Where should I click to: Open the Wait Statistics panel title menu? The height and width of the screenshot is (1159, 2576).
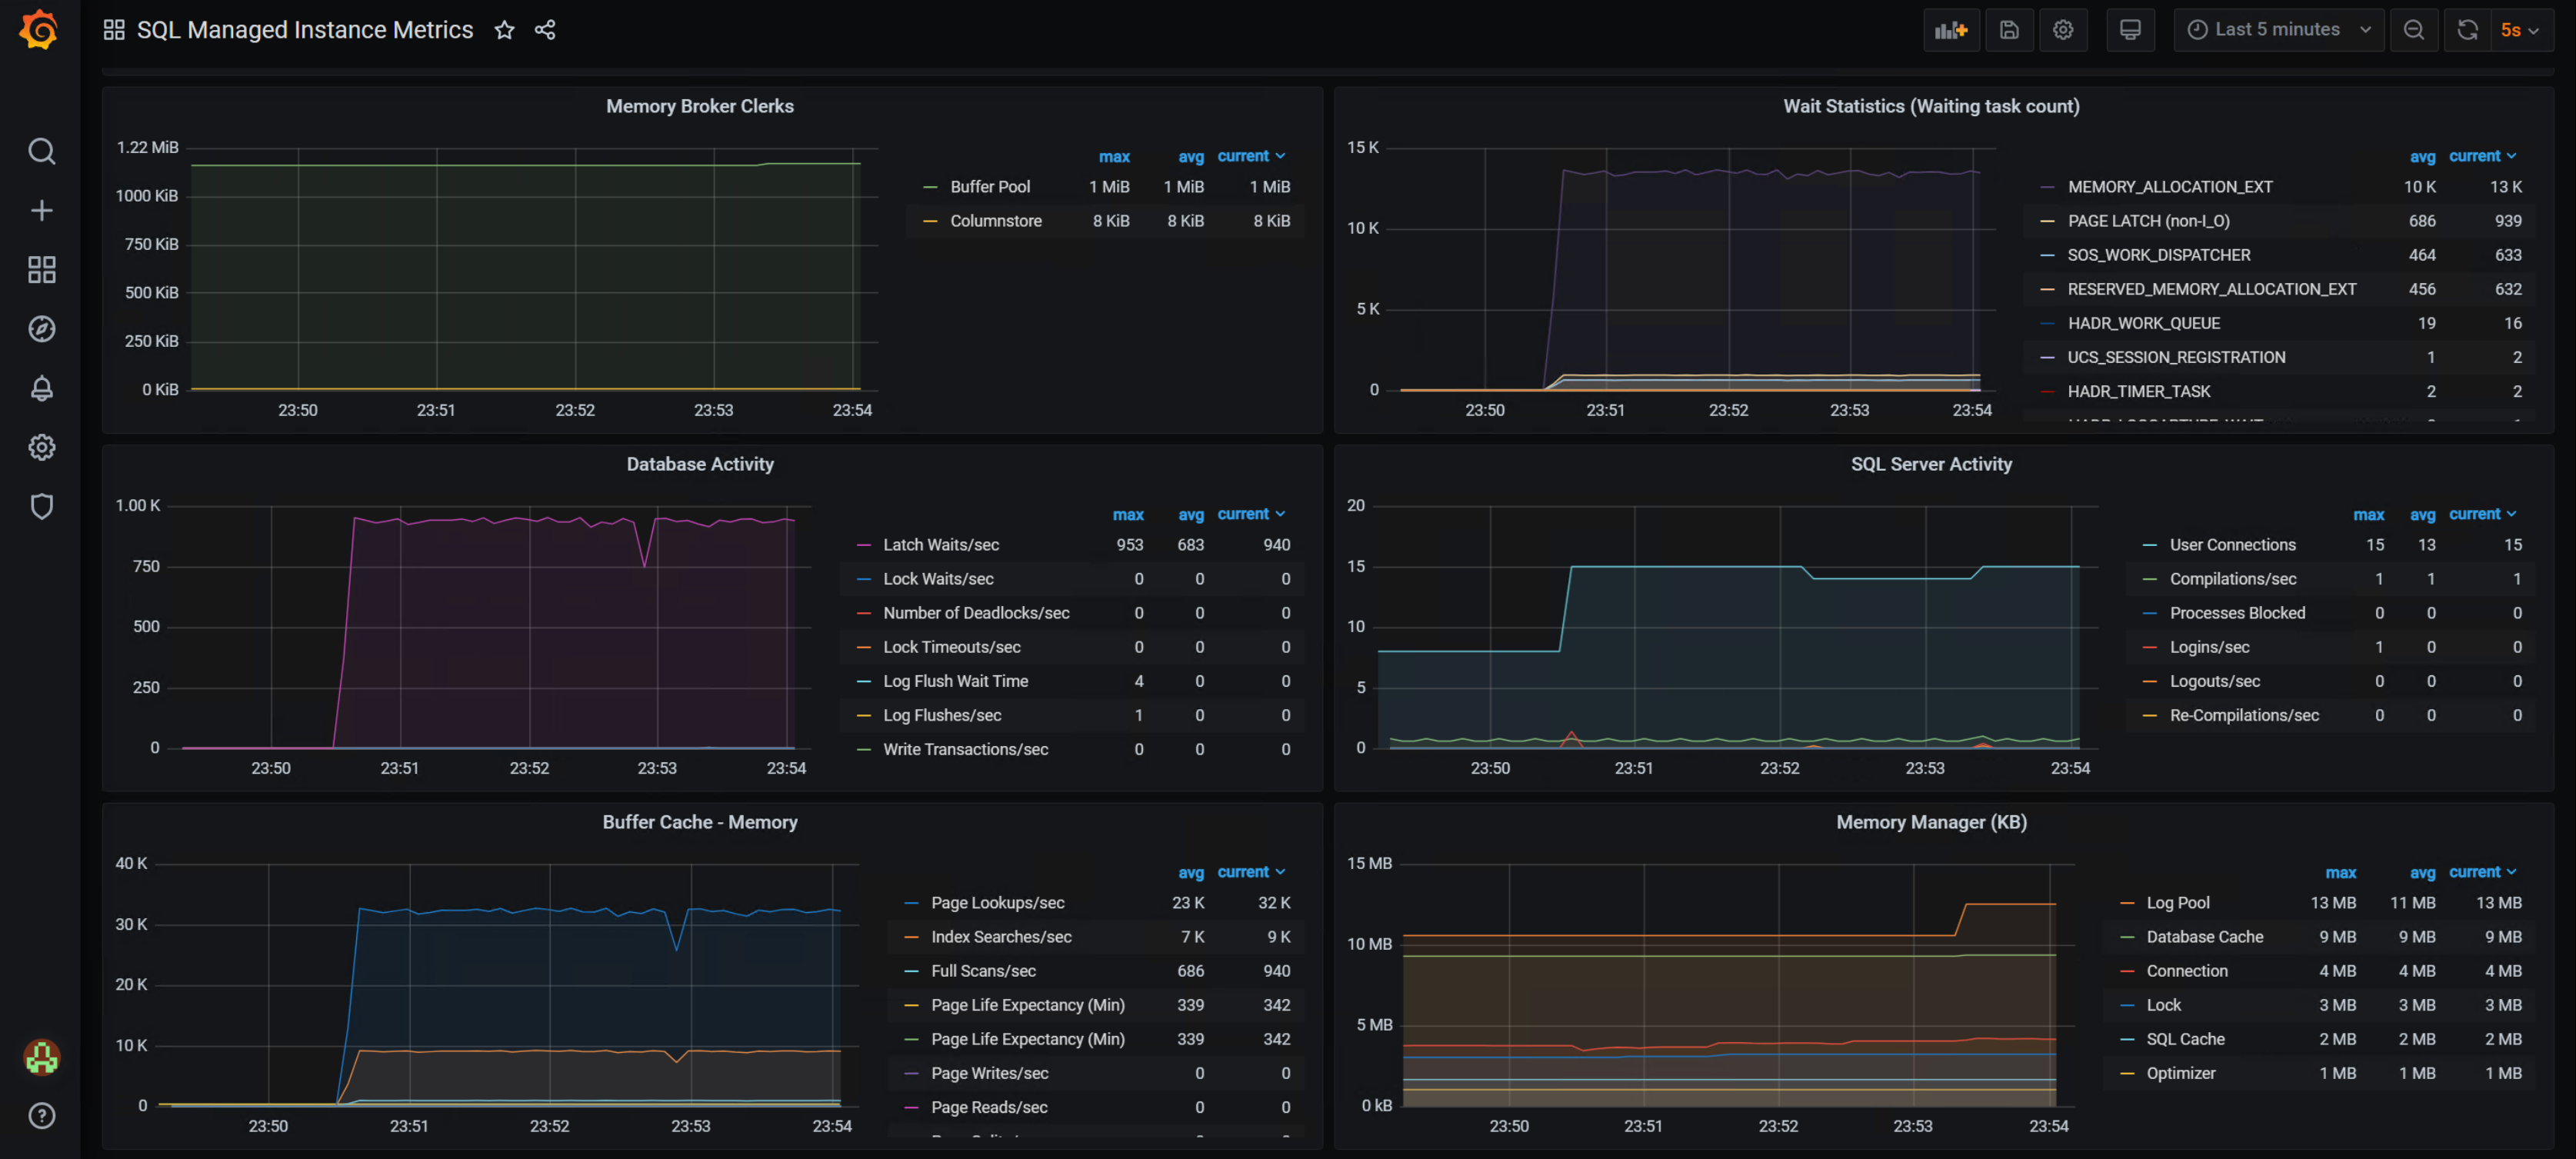point(1931,106)
